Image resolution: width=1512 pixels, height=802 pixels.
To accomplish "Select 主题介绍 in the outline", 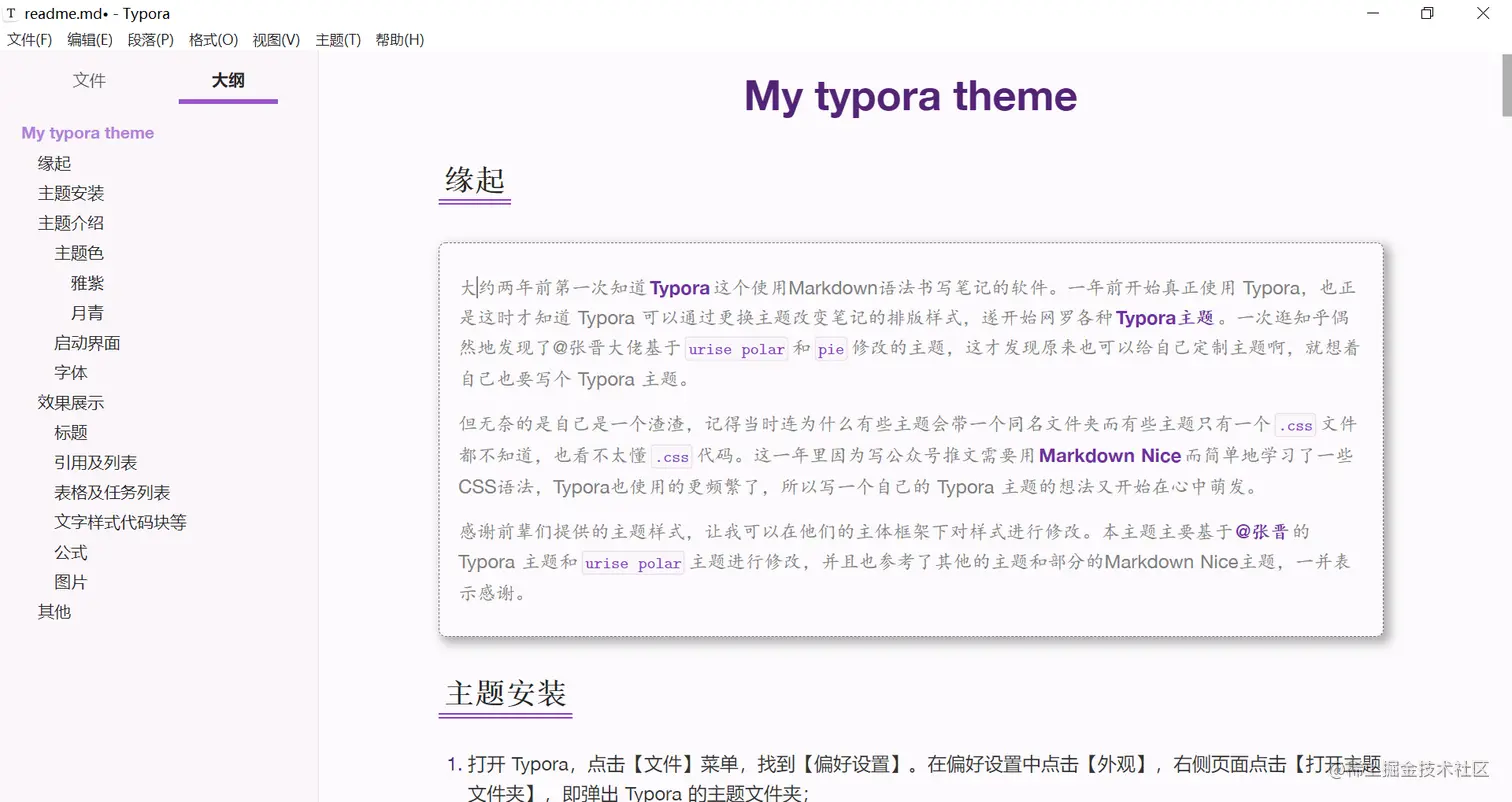I will pos(71,223).
